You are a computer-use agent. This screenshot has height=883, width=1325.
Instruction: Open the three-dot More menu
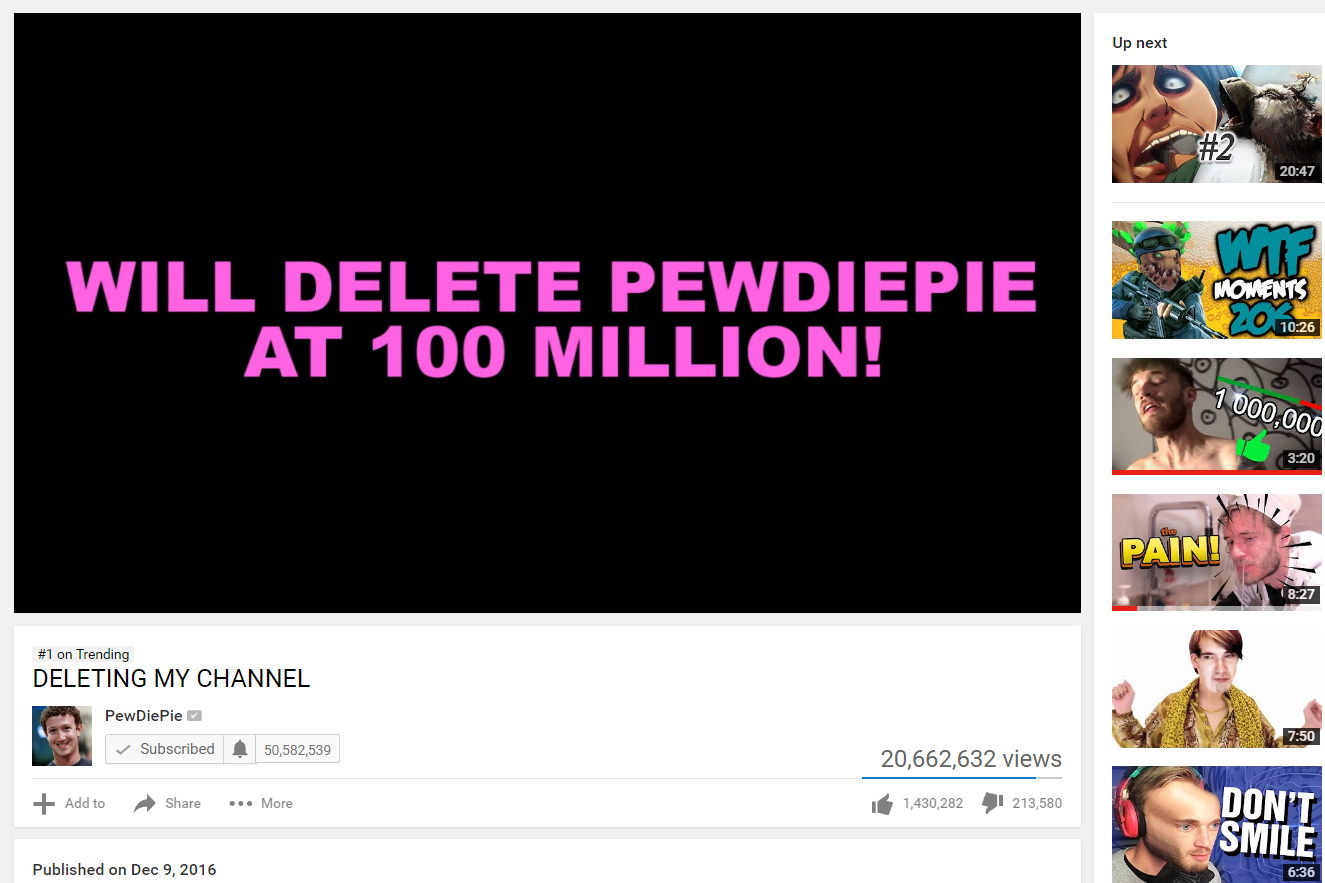[240, 803]
